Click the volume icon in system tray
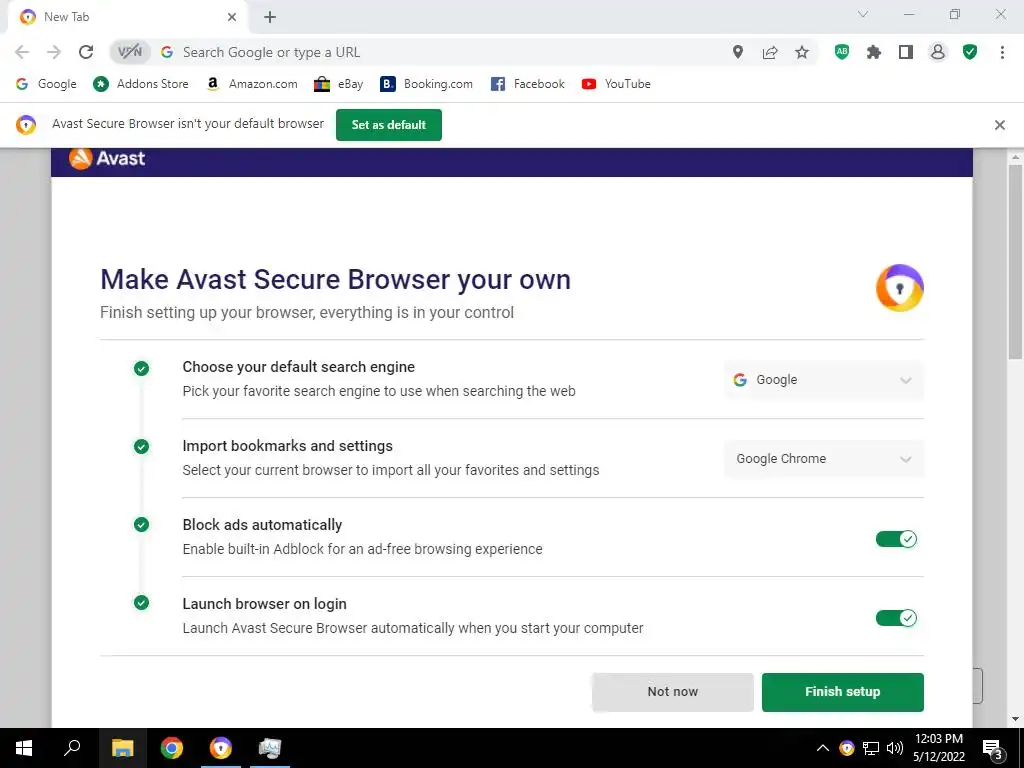This screenshot has width=1024, height=768. coord(895,748)
